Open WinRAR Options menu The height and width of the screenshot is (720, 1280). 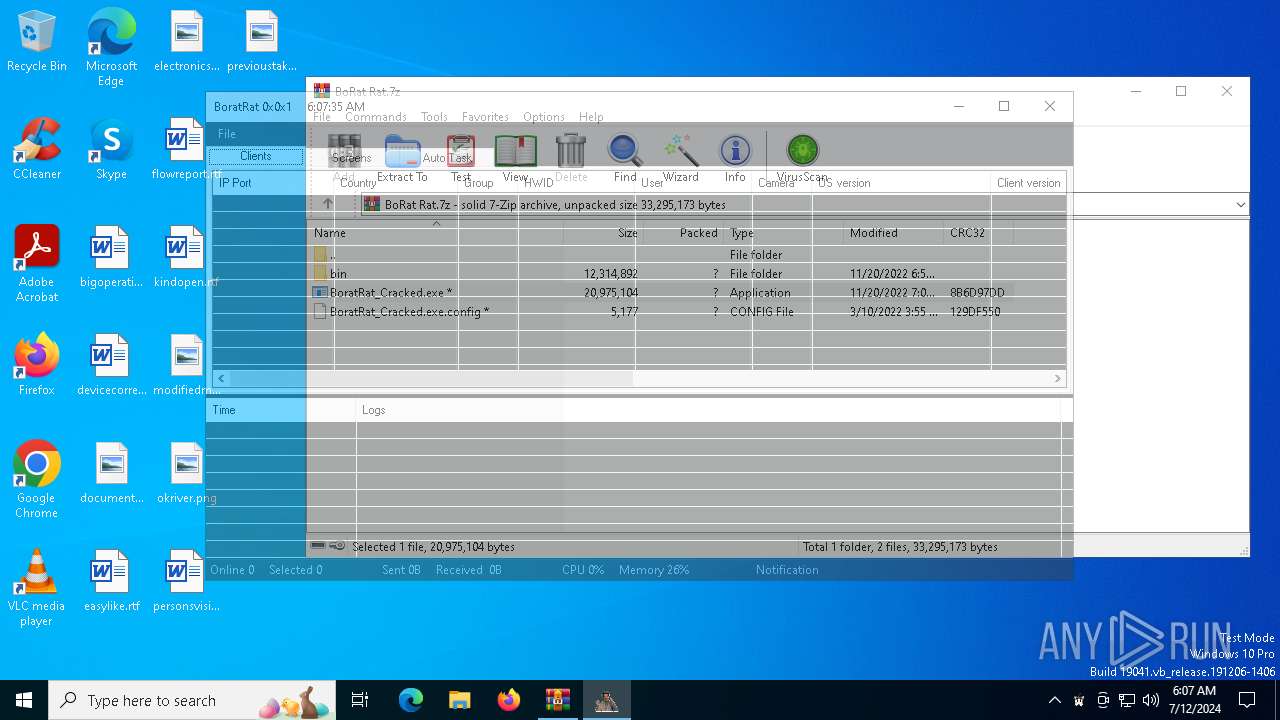click(x=544, y=117)
